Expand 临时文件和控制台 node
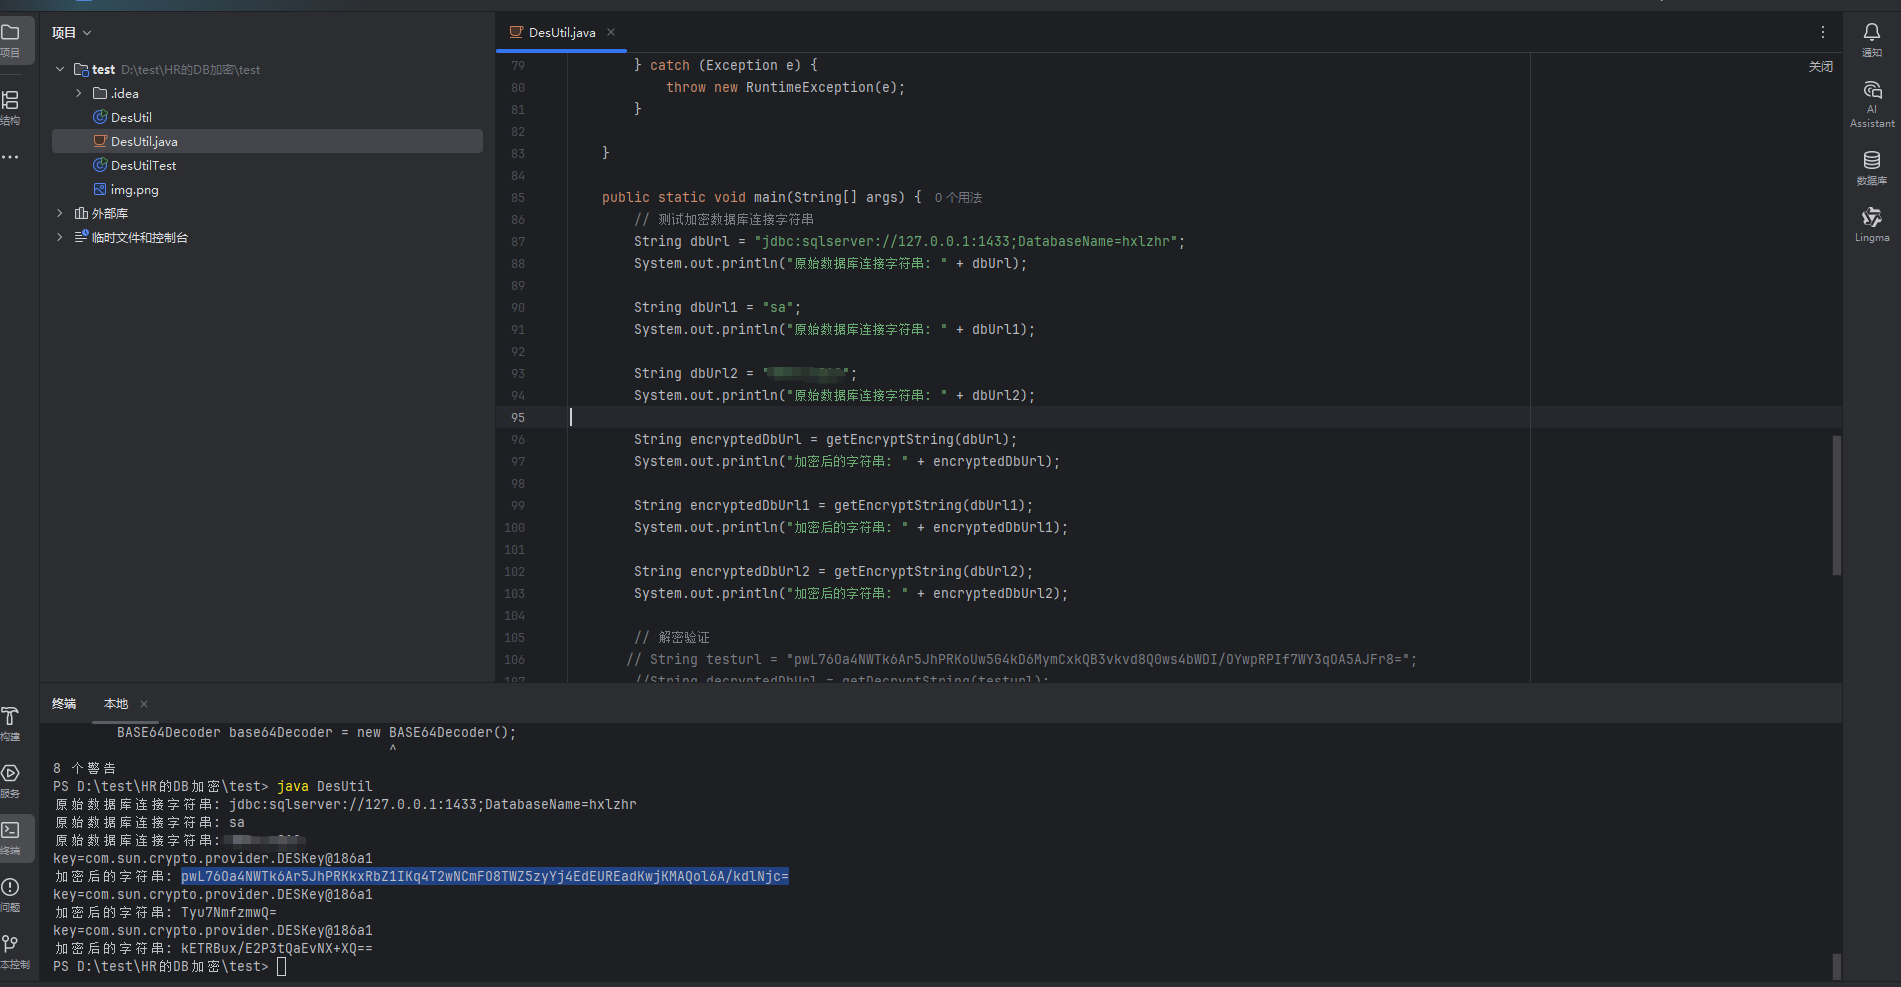Screen dimensions: 1901x987 60,237
